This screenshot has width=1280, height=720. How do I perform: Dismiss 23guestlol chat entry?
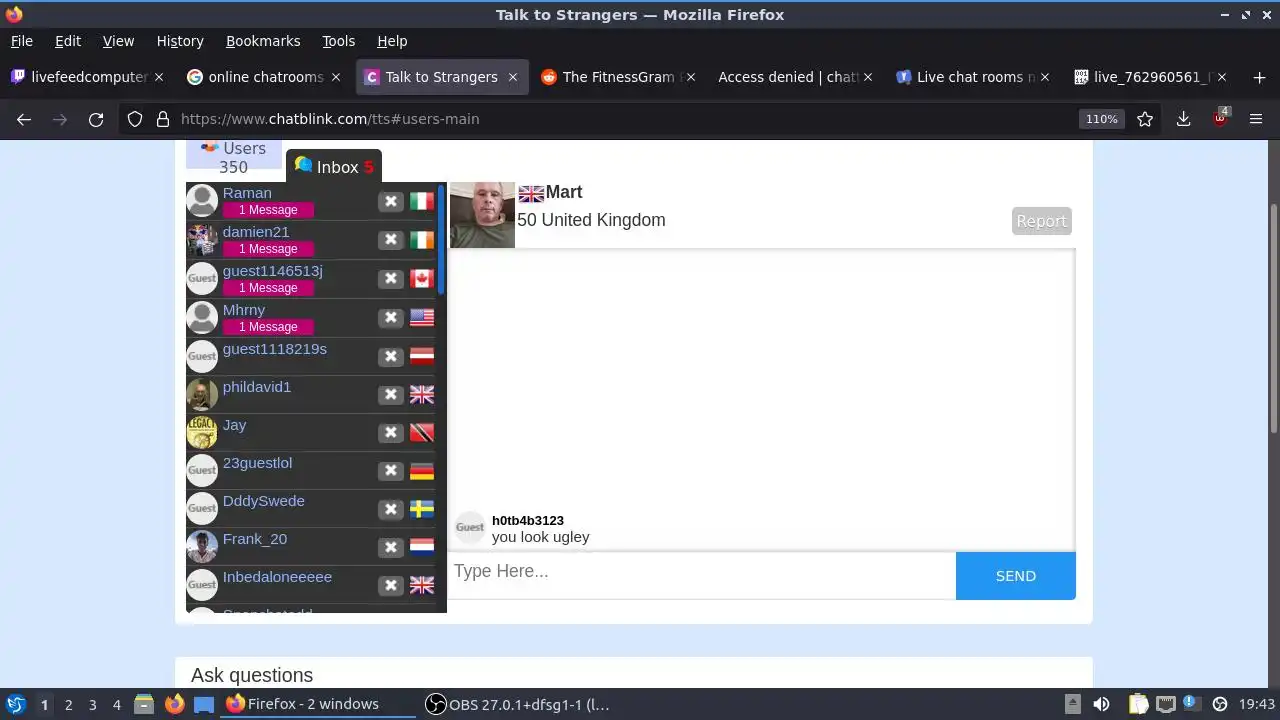(391, 470)
